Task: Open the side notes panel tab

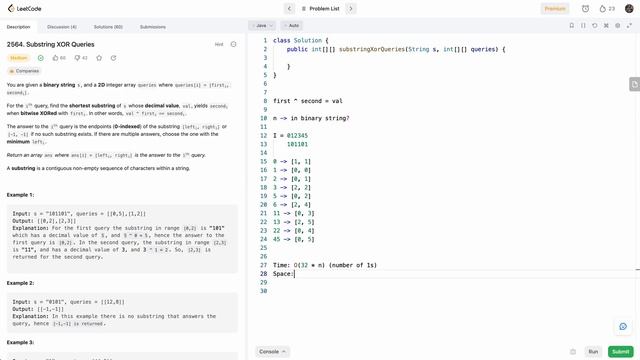Action: tap(635, 84)
